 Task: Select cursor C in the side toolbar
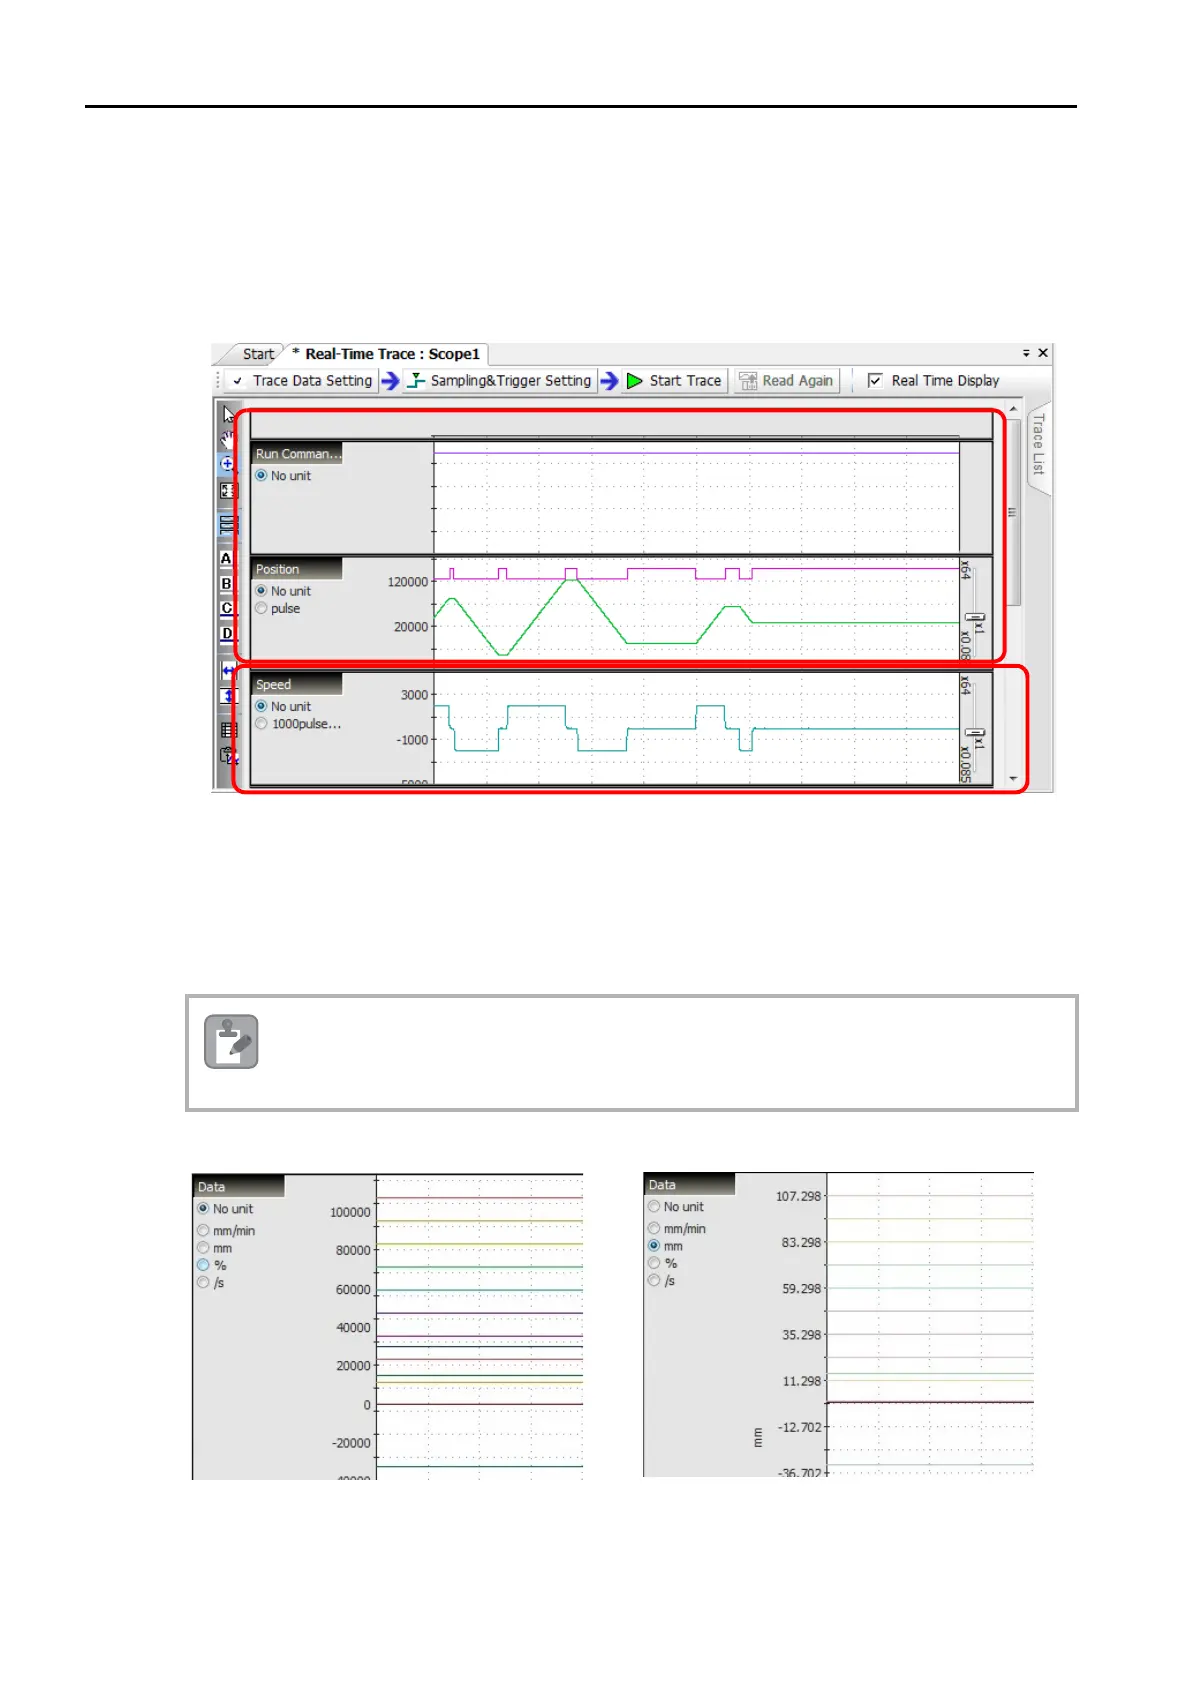click(227, 608)
